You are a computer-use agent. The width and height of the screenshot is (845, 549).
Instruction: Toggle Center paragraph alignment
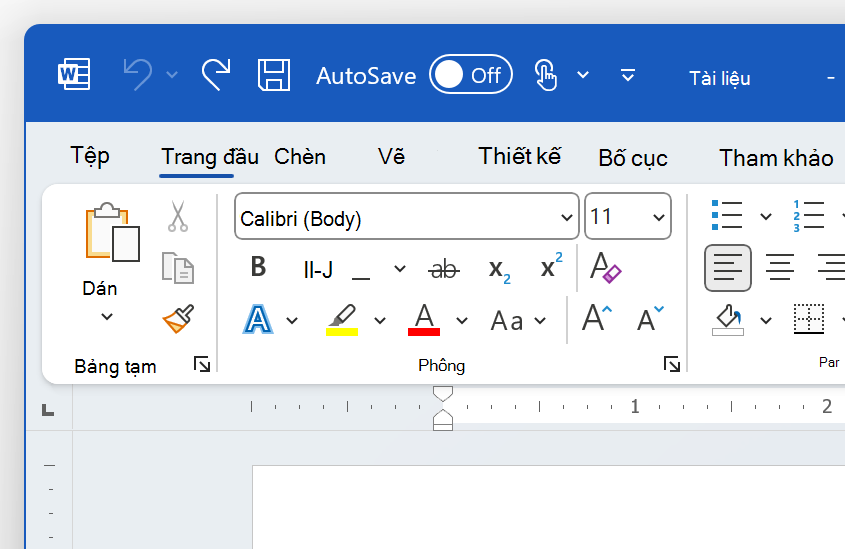click(780, 267)
